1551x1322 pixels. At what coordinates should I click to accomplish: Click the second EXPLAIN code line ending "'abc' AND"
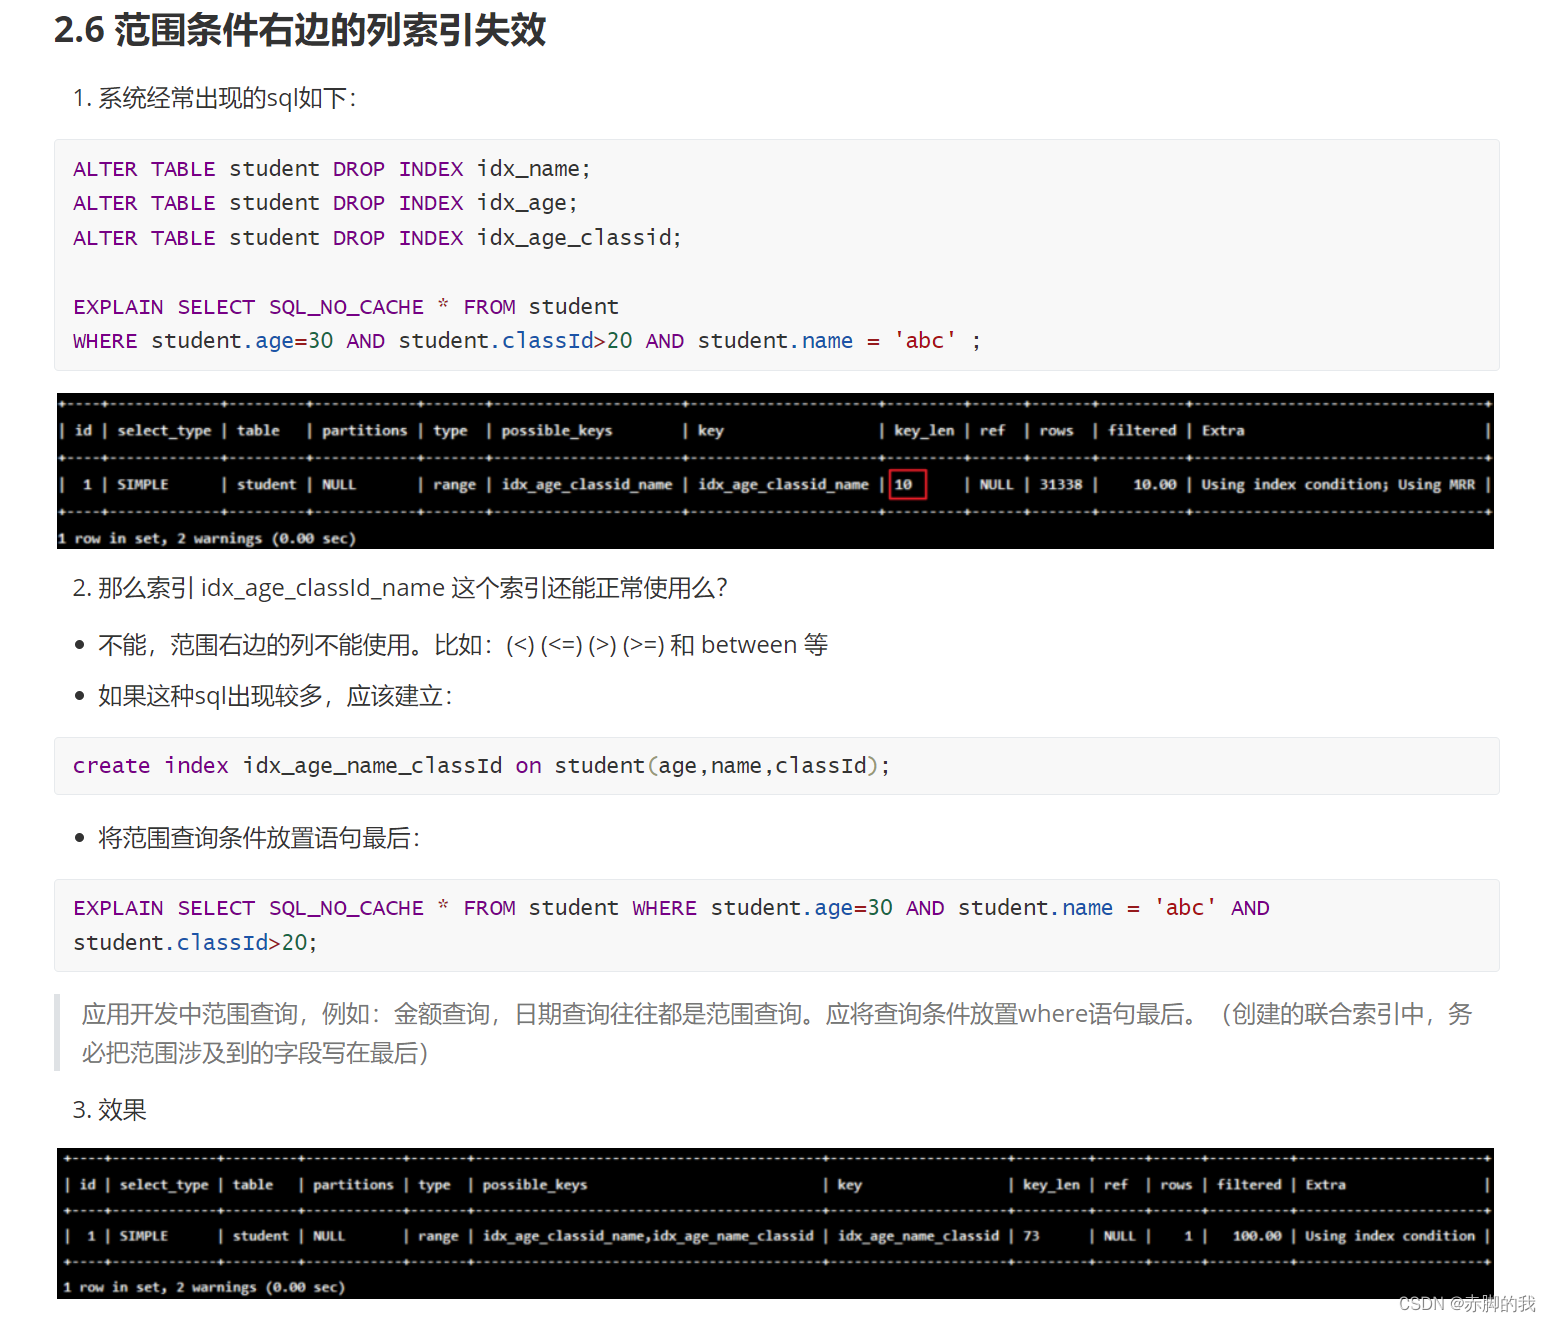point(671,908)
